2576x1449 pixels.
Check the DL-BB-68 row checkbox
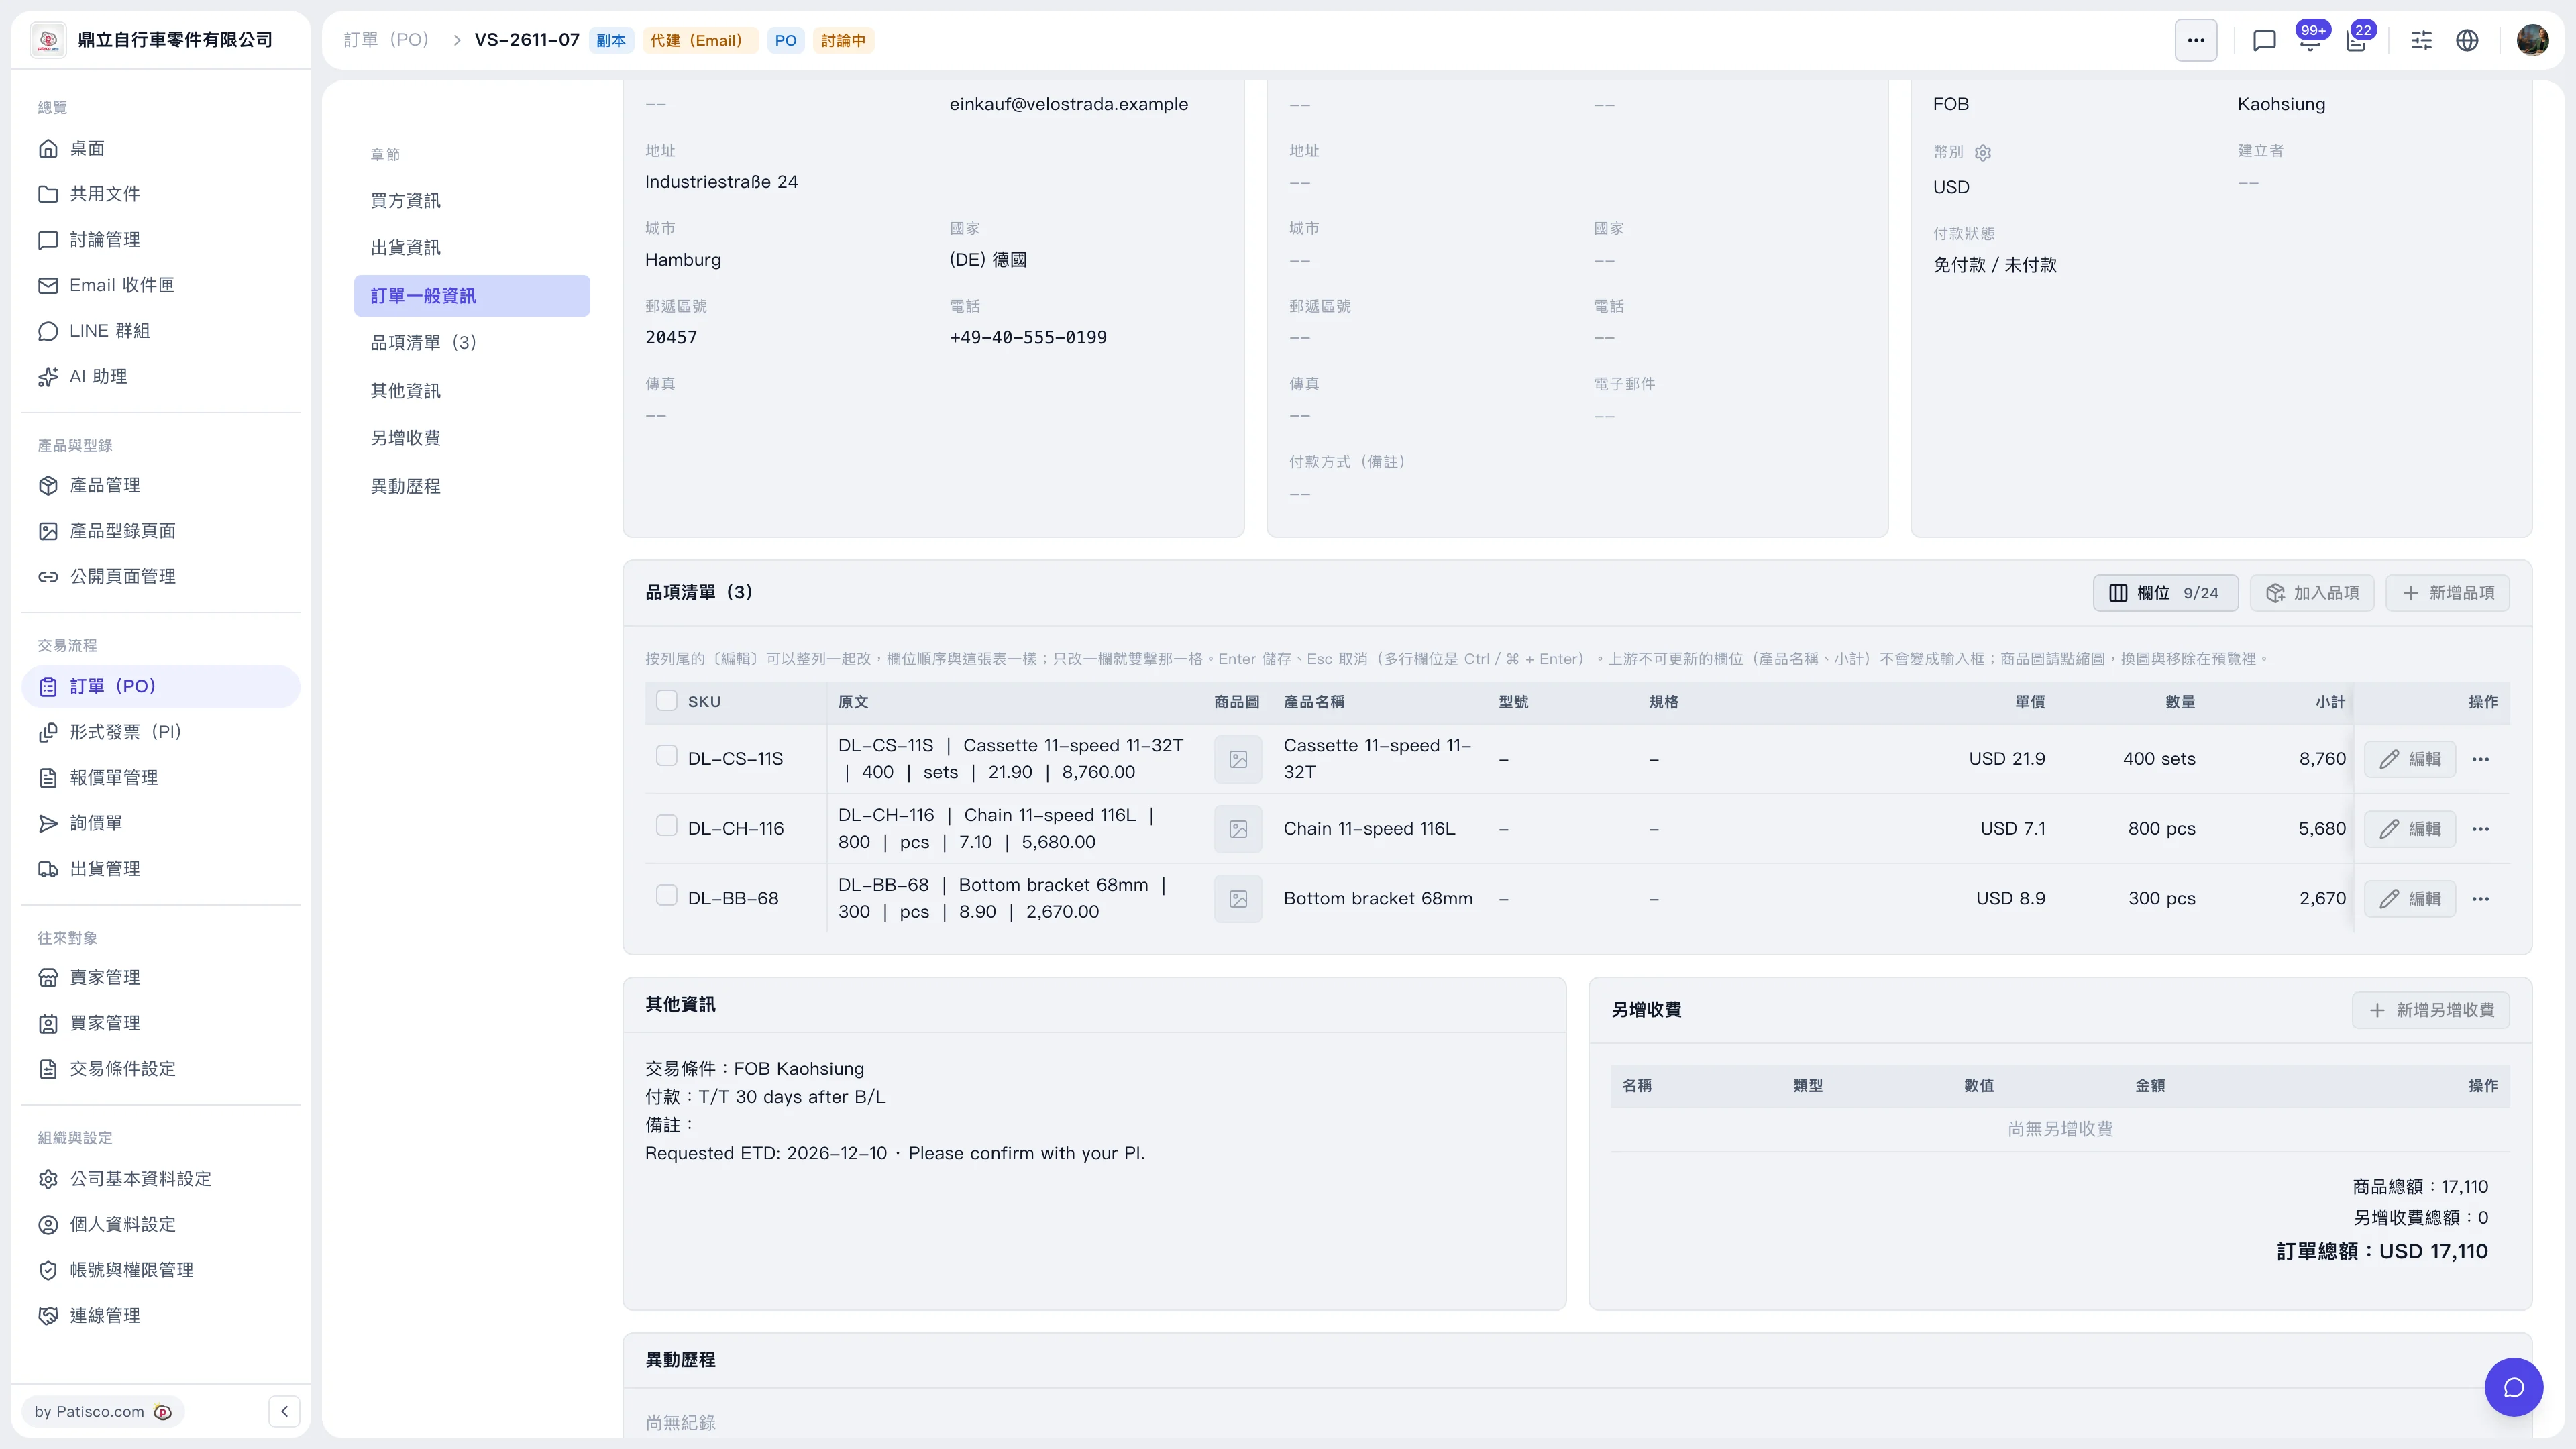pos(666,895)
